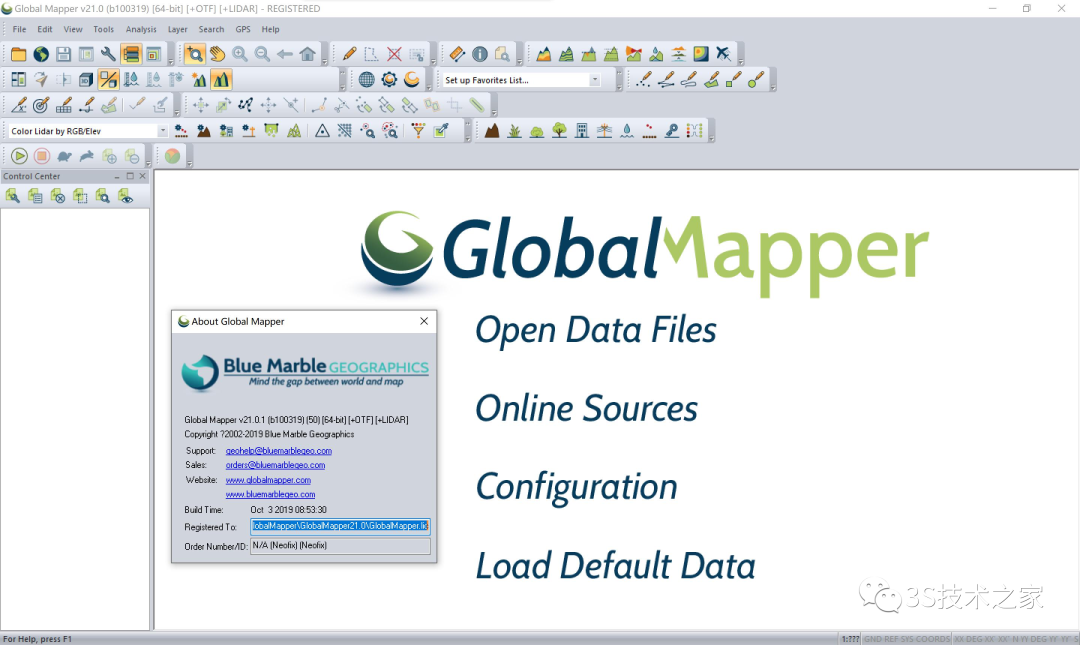
Task: Expand the Color Lidar by RGB/Elev dropdown
Action: (x=163, y=129)
